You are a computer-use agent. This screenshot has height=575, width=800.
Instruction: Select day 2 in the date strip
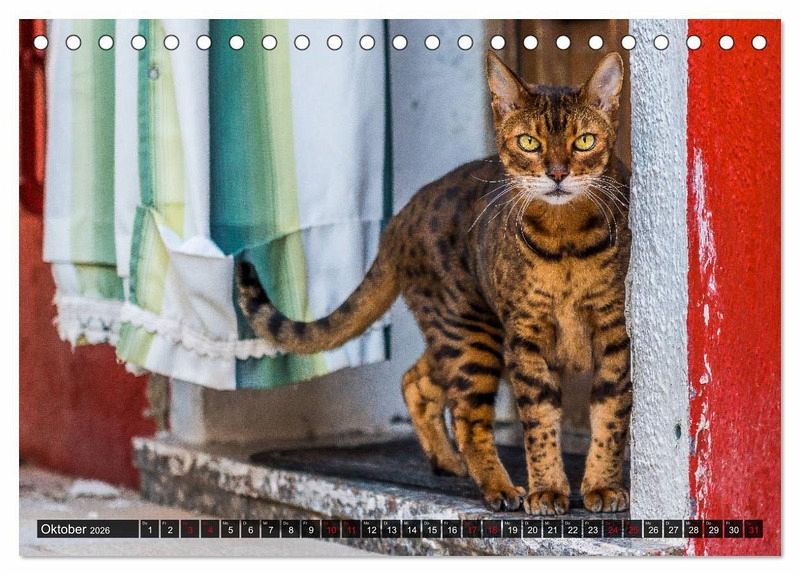pos(170,529)
